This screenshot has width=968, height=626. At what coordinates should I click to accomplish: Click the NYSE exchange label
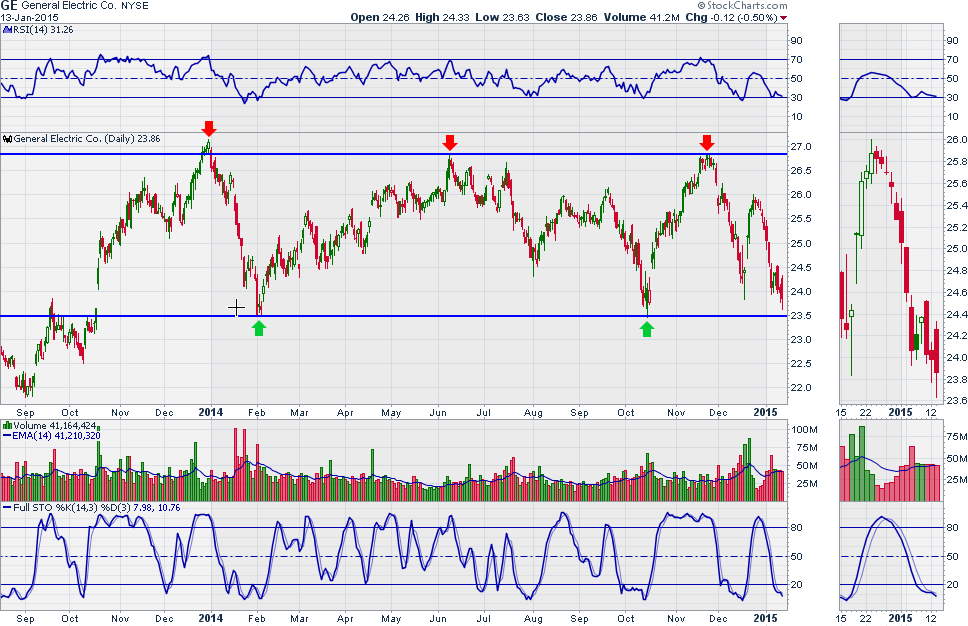[x=135, y=6]
